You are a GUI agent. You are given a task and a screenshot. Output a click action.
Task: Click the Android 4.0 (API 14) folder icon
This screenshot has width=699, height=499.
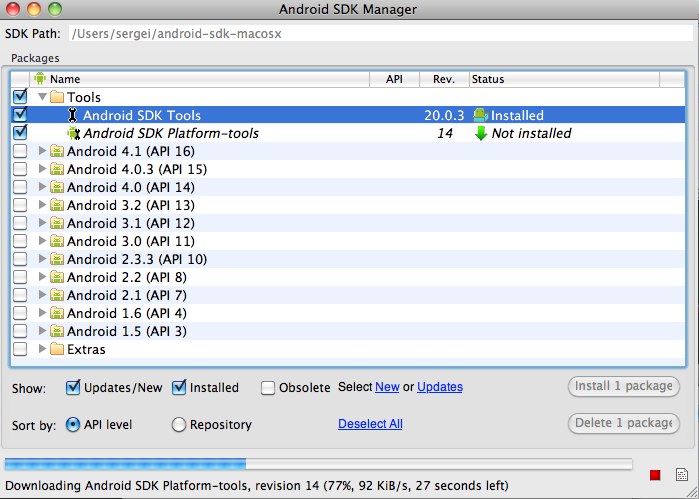coord(57,187)
